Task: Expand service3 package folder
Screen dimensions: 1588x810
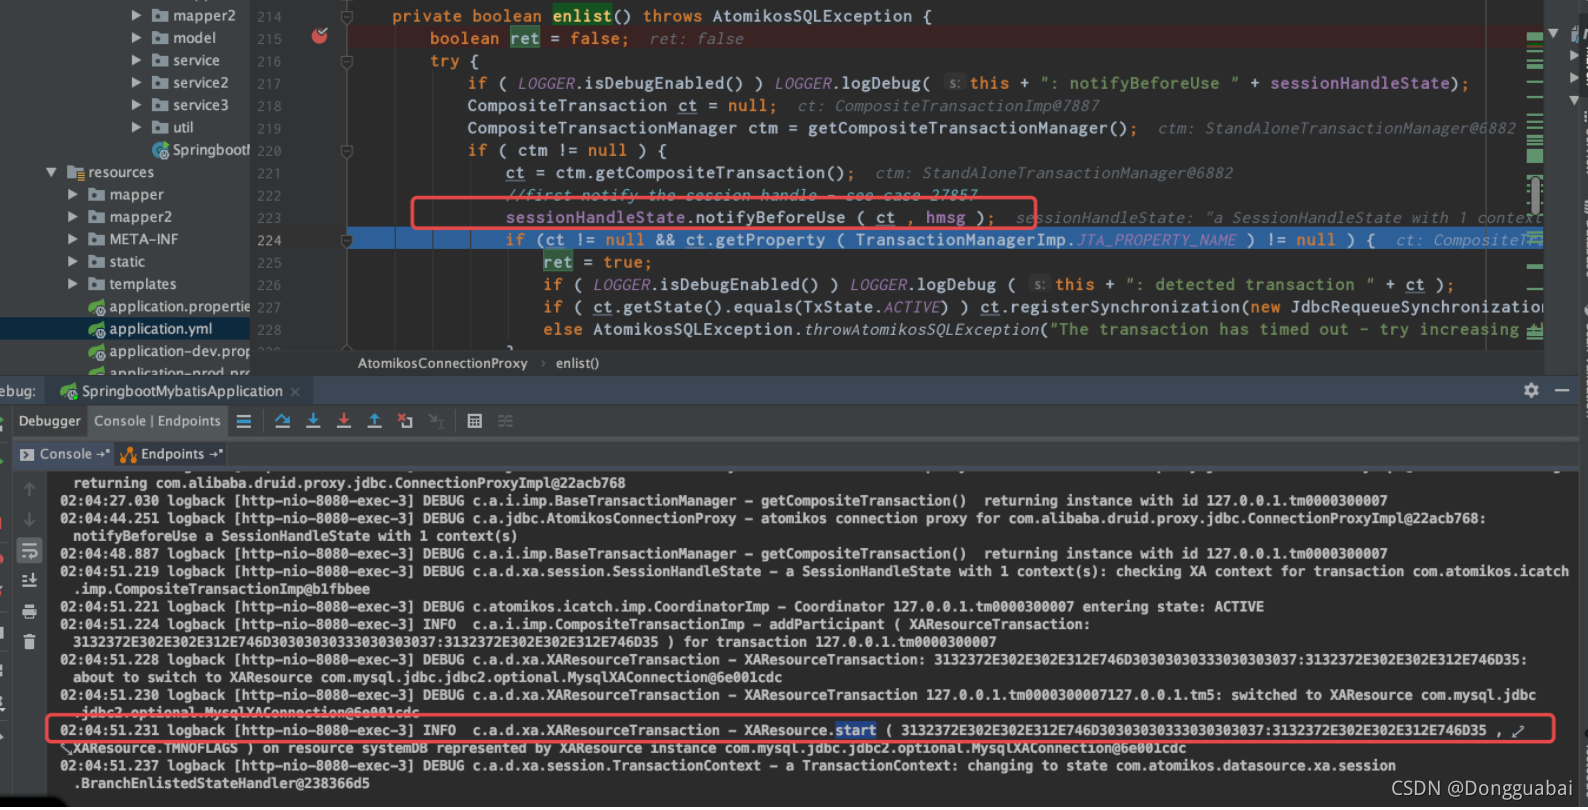Action: [x=137, y=104]
